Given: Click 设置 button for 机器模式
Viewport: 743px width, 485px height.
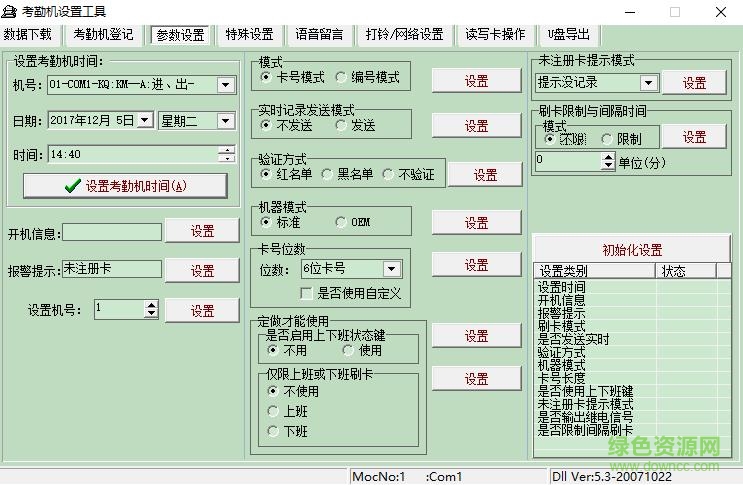Looking at the screenshot, I should click(476, 223).
